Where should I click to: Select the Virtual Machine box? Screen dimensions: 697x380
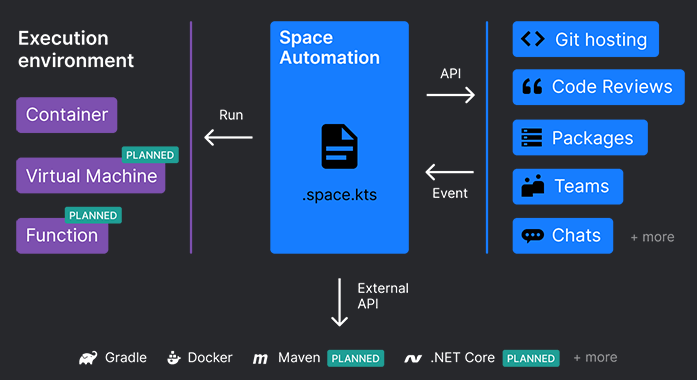pyautogui.click(x=91, y=176)
